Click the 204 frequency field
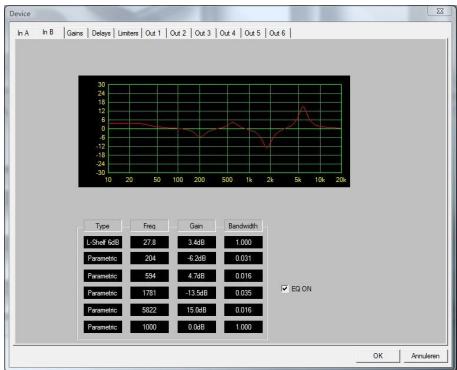Viewport: 457px width, 370px height. pos(150,258)
